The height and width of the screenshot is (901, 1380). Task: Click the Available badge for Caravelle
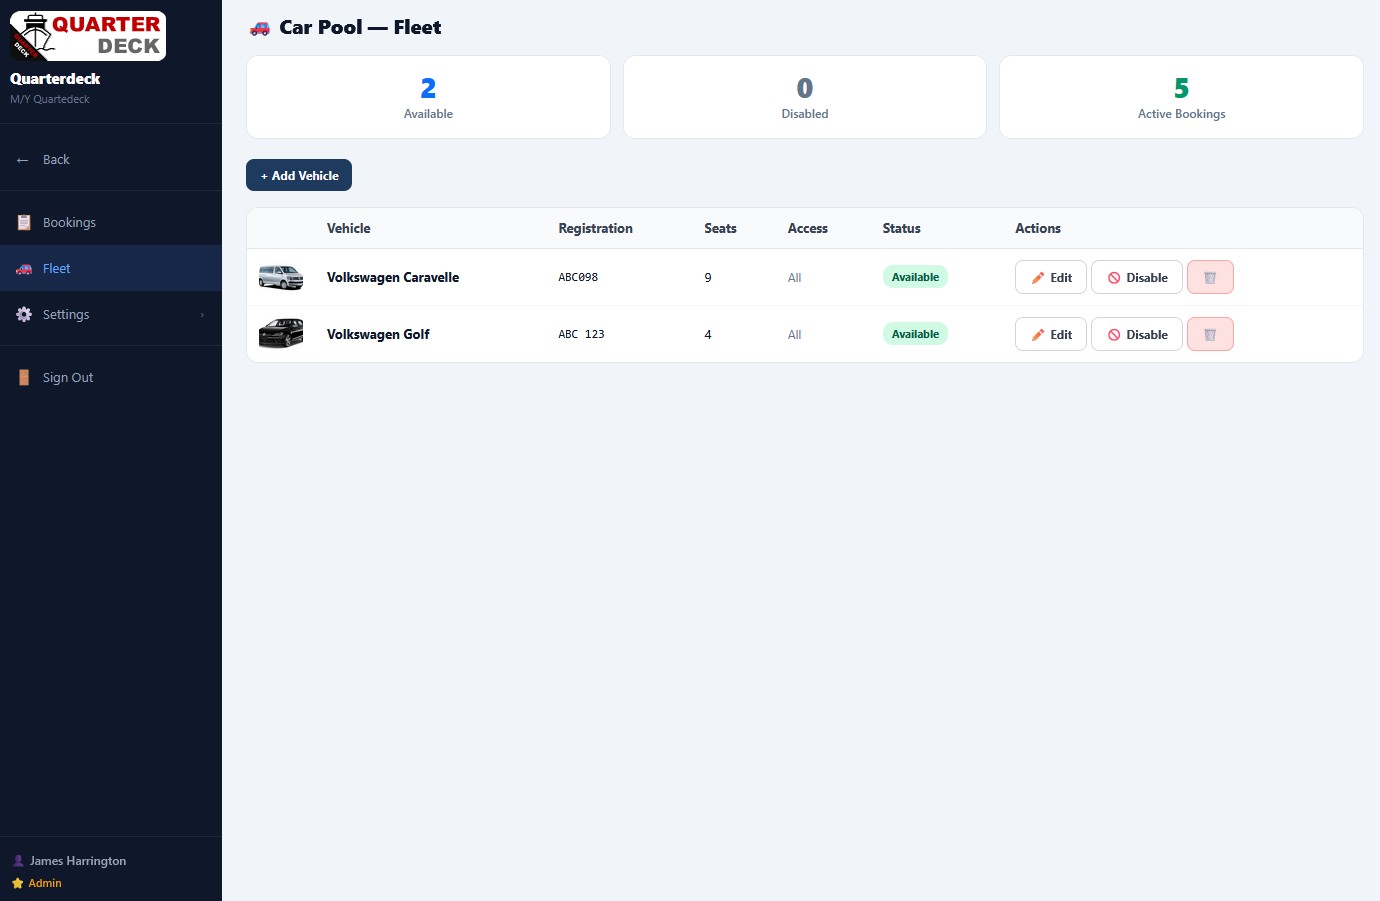[915, 277]
